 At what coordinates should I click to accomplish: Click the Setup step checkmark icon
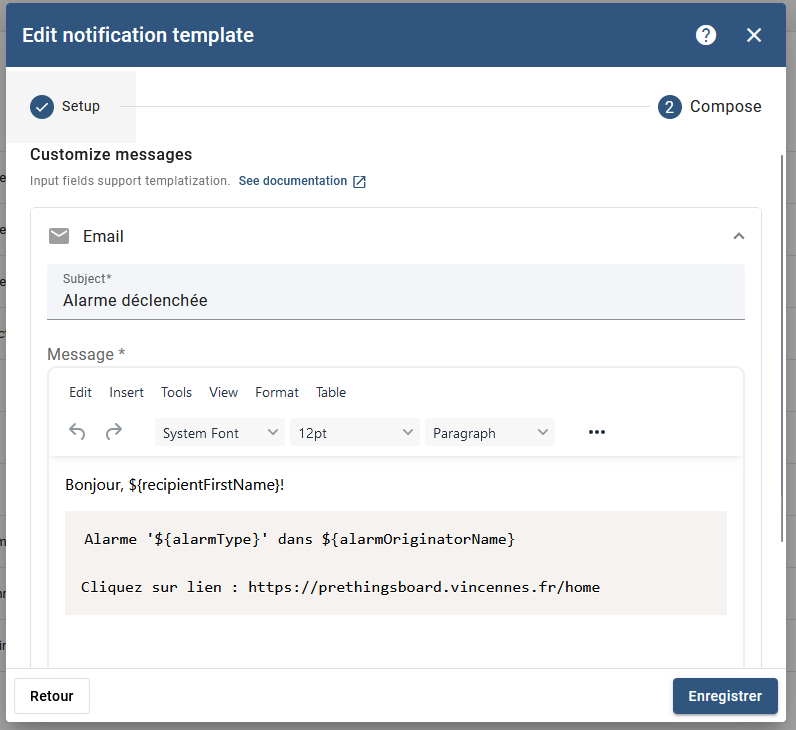[x=42, y=107]
